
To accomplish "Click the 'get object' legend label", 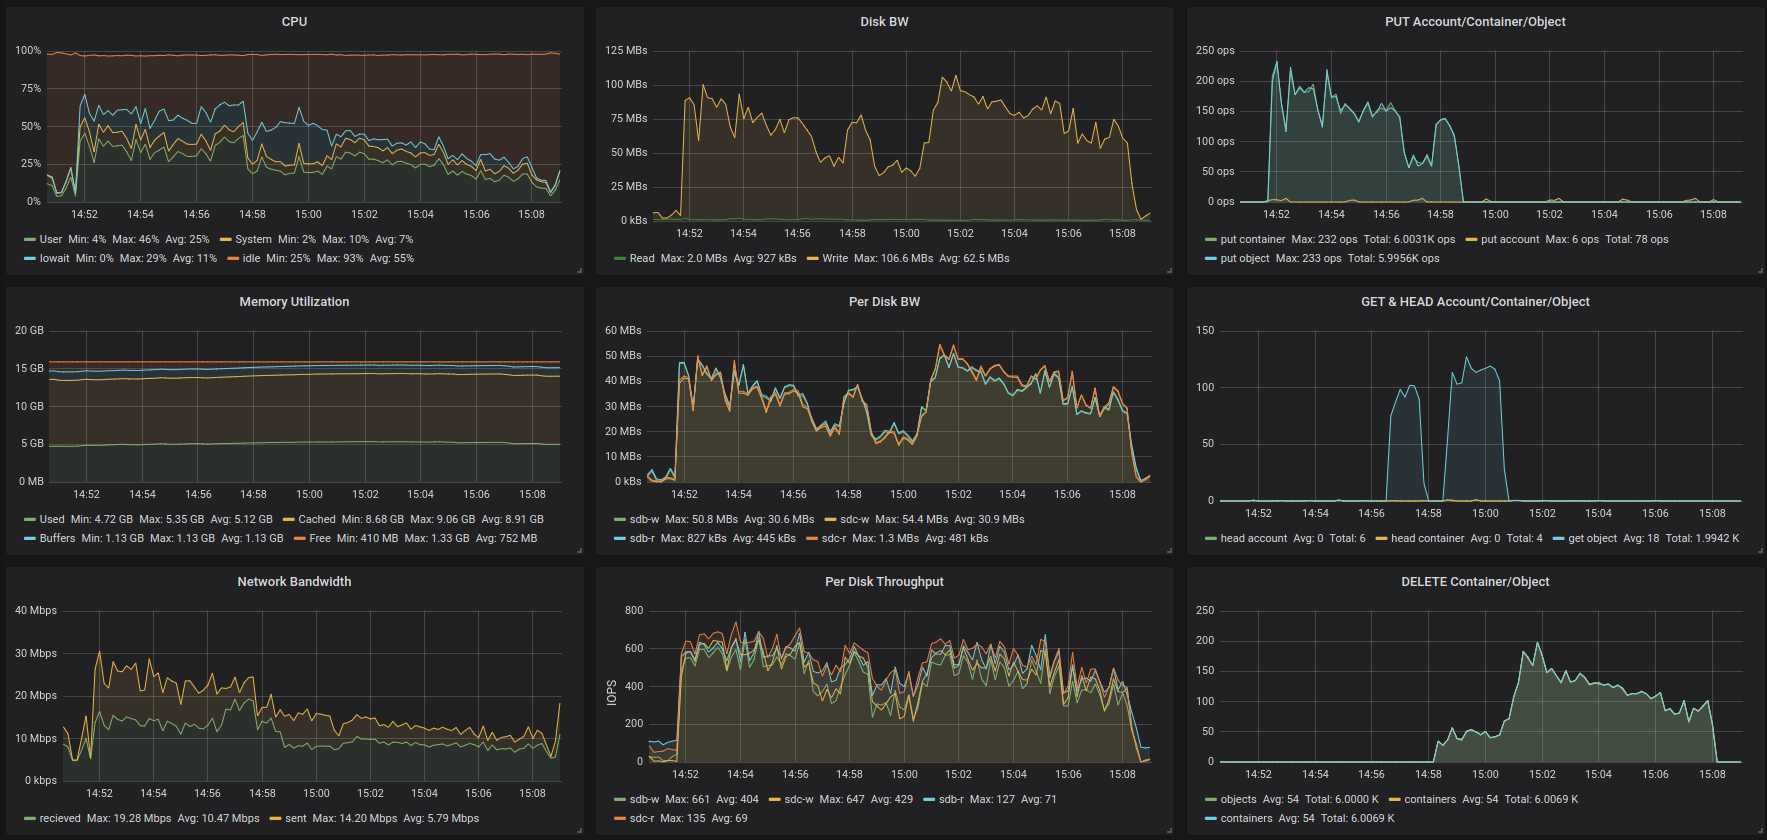I will (x=1592, y=539).
